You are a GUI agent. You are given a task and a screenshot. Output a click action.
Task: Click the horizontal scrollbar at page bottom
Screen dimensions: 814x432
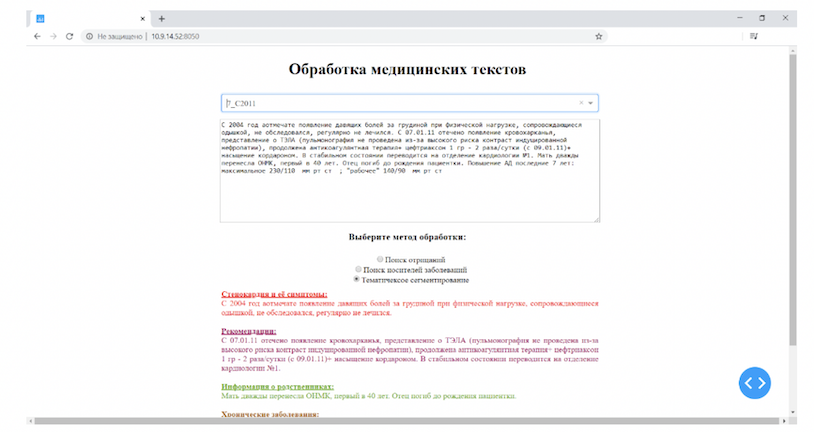400,421
